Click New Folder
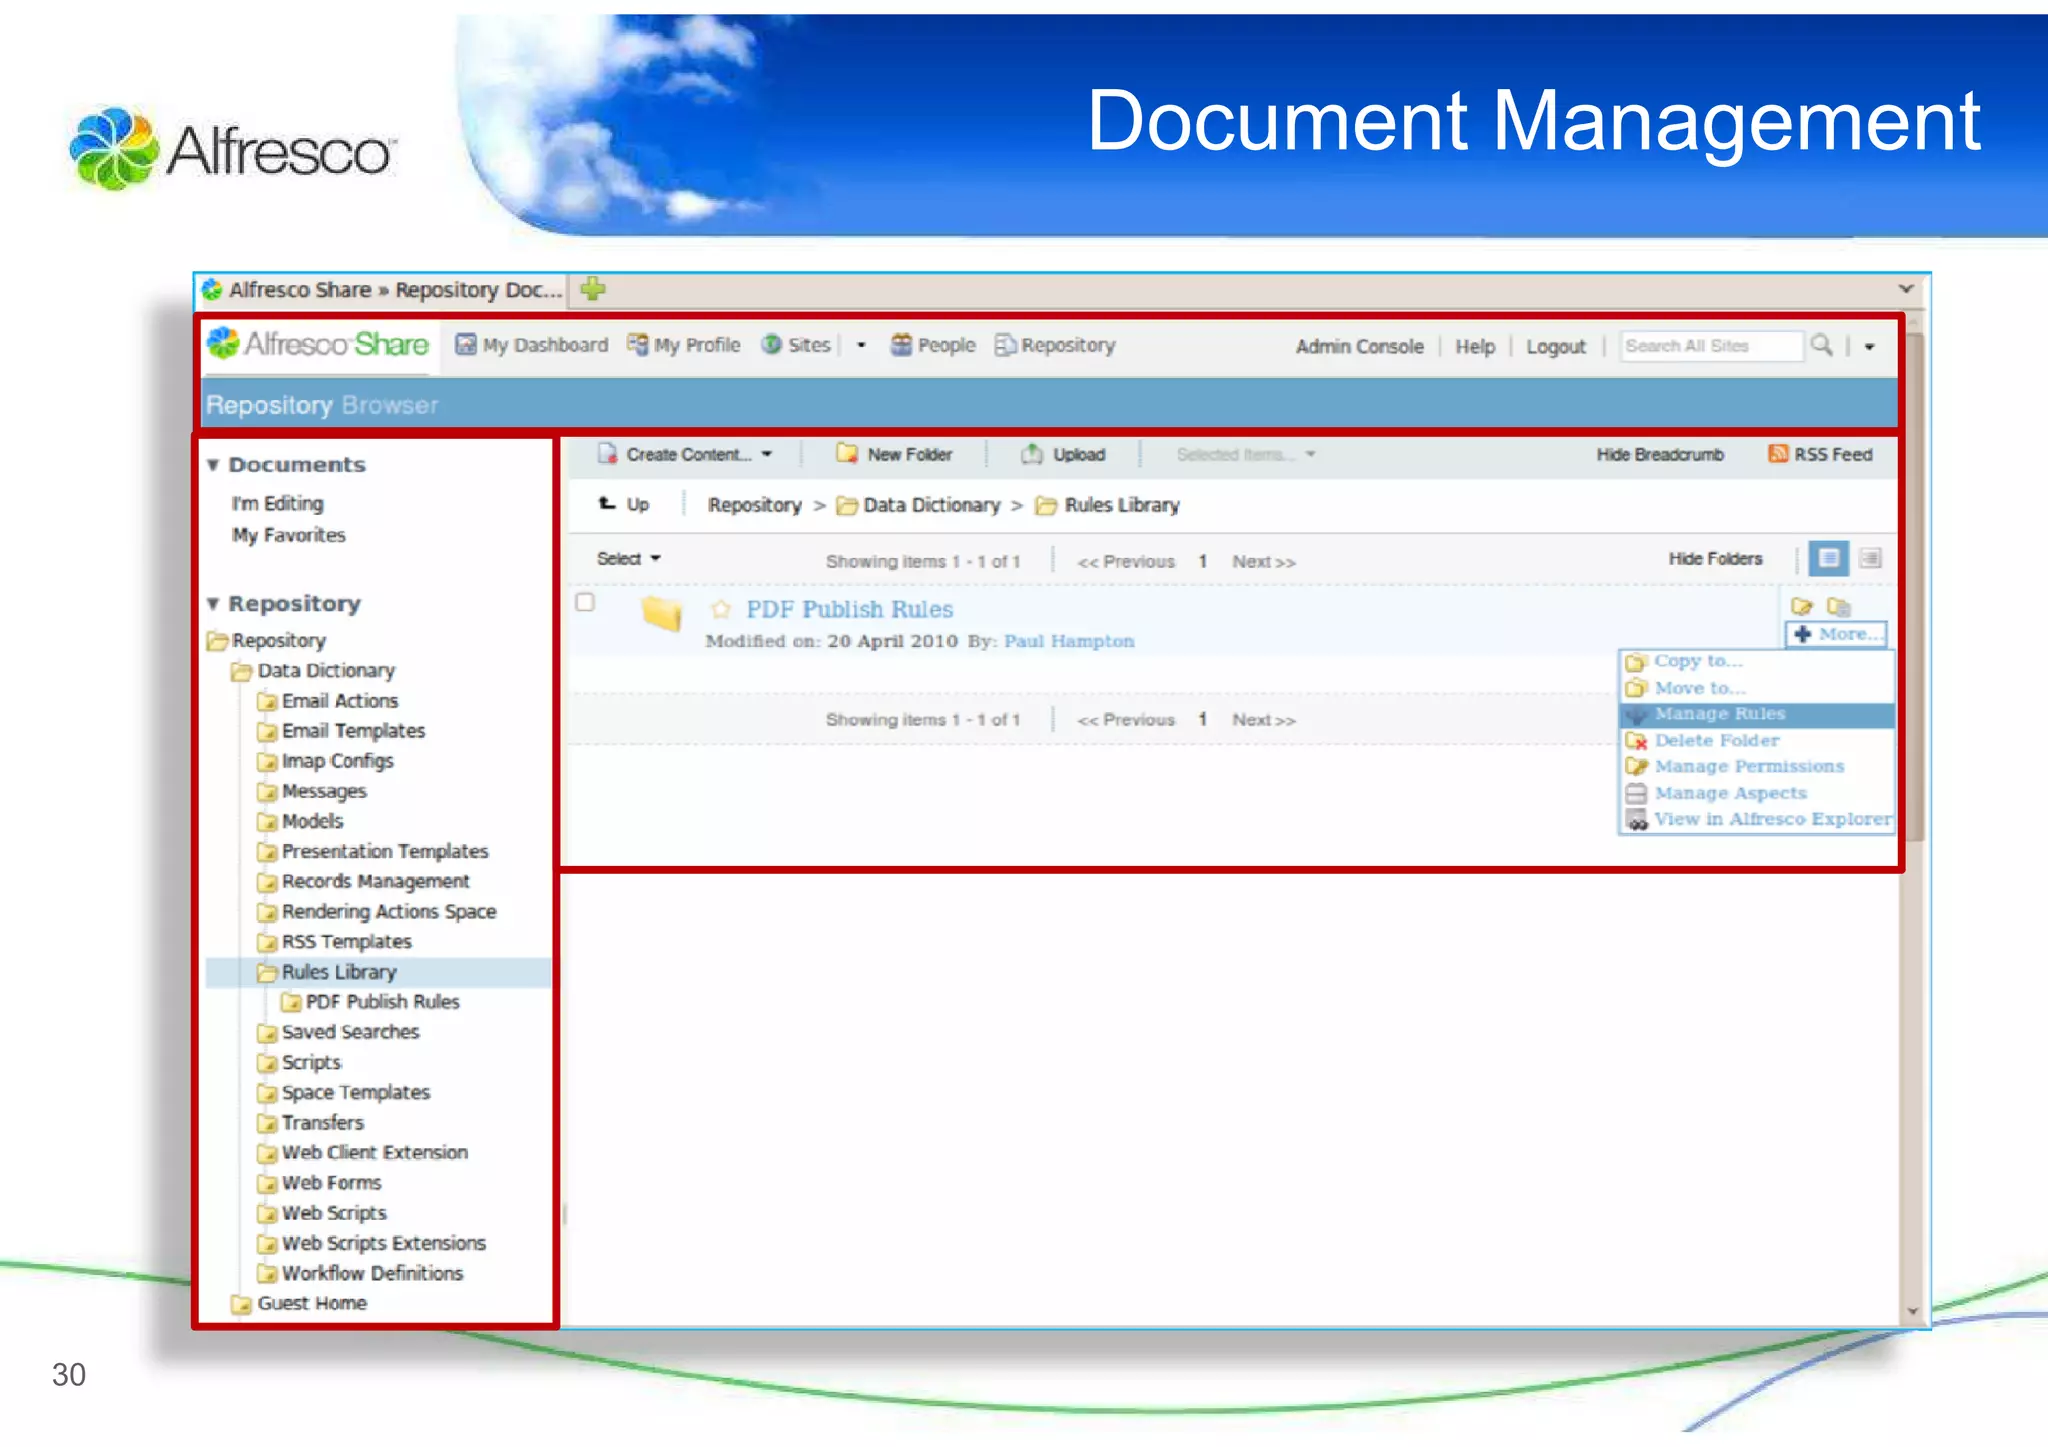2048x1447 pixels. [894, 454]
